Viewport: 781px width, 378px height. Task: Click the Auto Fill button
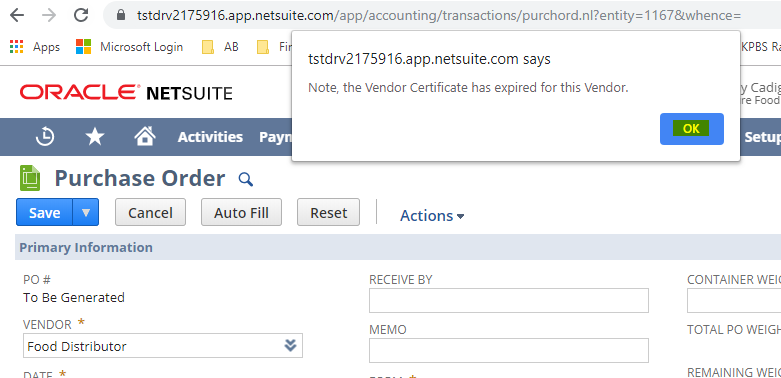pos(241,213)
